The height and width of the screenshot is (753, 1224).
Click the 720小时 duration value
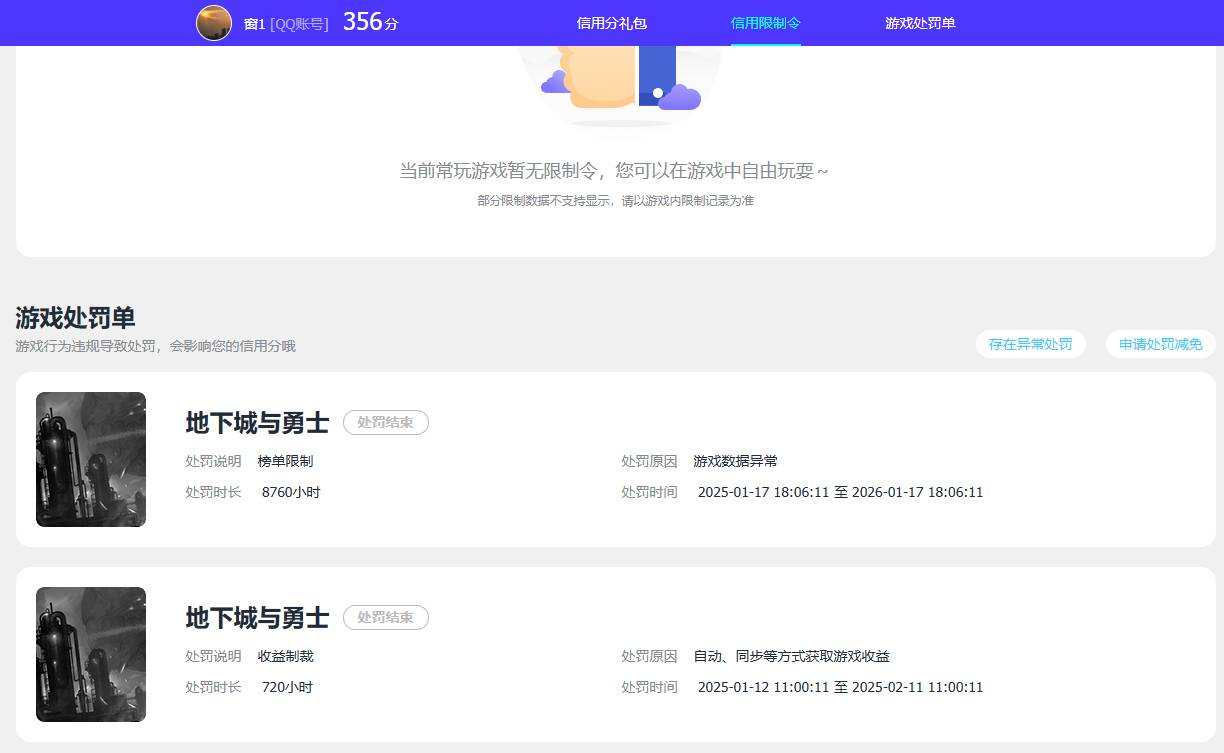[287, 687]
